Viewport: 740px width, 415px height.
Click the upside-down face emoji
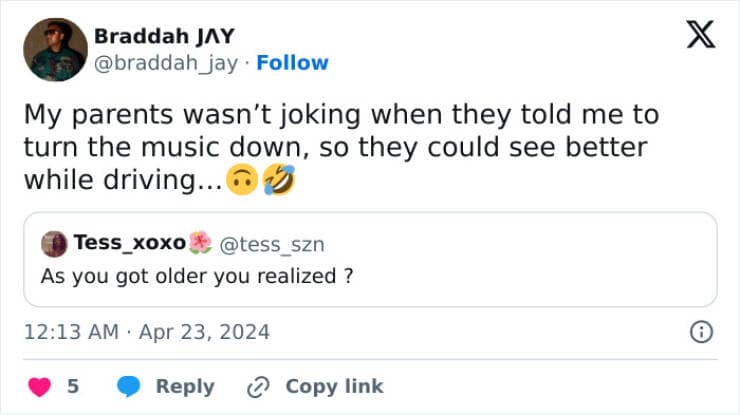coord(242,181)
